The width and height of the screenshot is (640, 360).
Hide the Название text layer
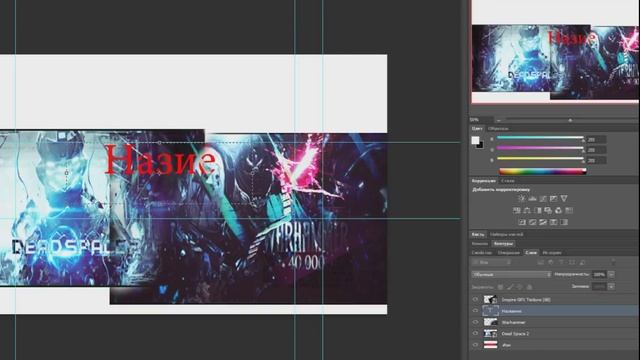click(475, 311)
